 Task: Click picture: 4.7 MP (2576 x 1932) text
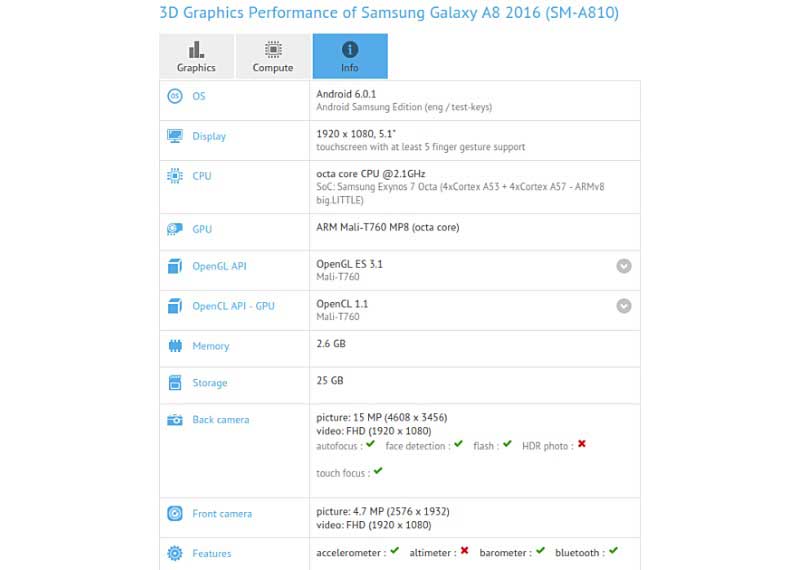(383, 511)
